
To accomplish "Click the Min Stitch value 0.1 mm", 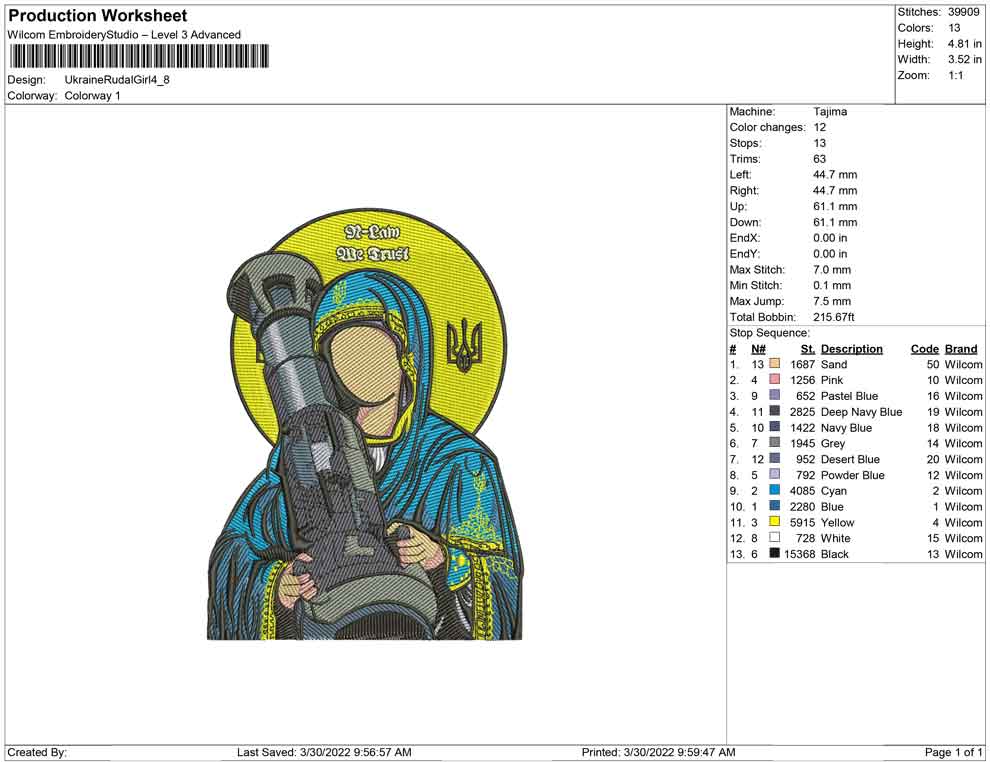I will point(832,285).
